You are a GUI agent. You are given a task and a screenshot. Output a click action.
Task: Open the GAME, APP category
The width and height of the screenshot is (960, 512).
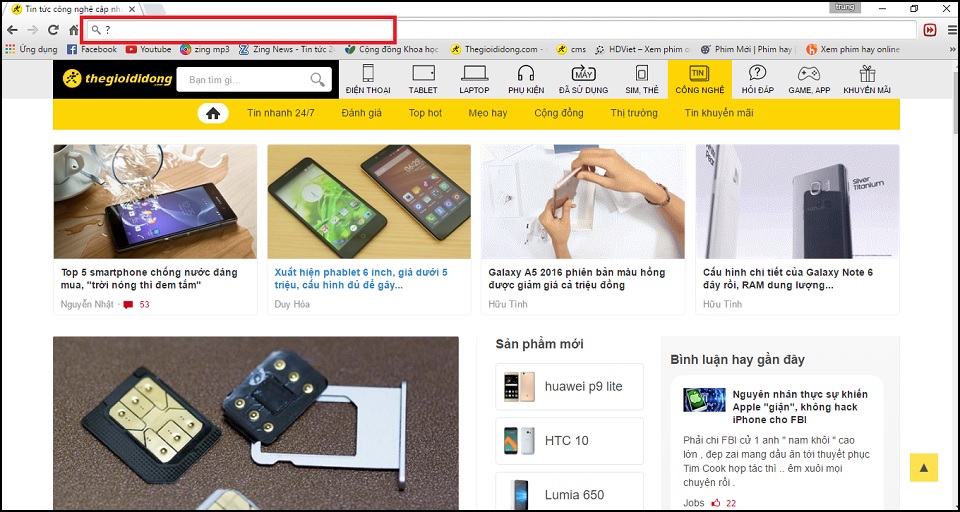tap(809, 79)
